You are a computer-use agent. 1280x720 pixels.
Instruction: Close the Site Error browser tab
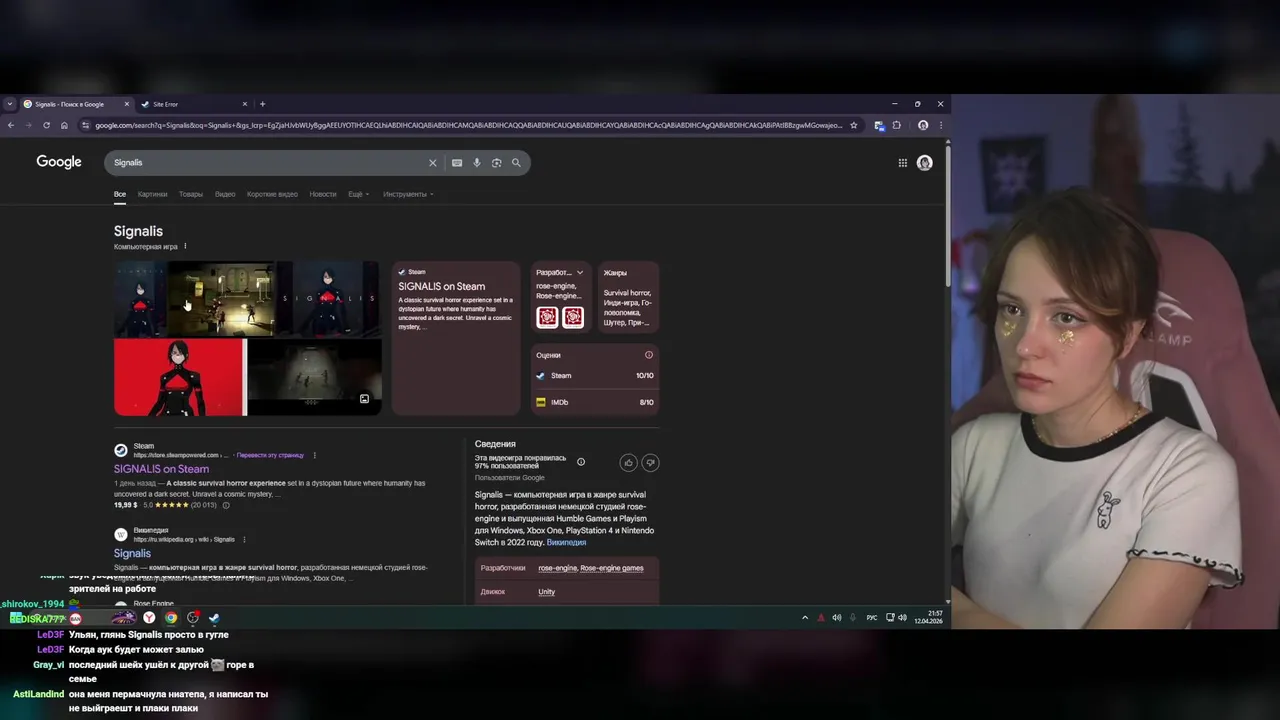pyautogui.click(x=244, y=104)
